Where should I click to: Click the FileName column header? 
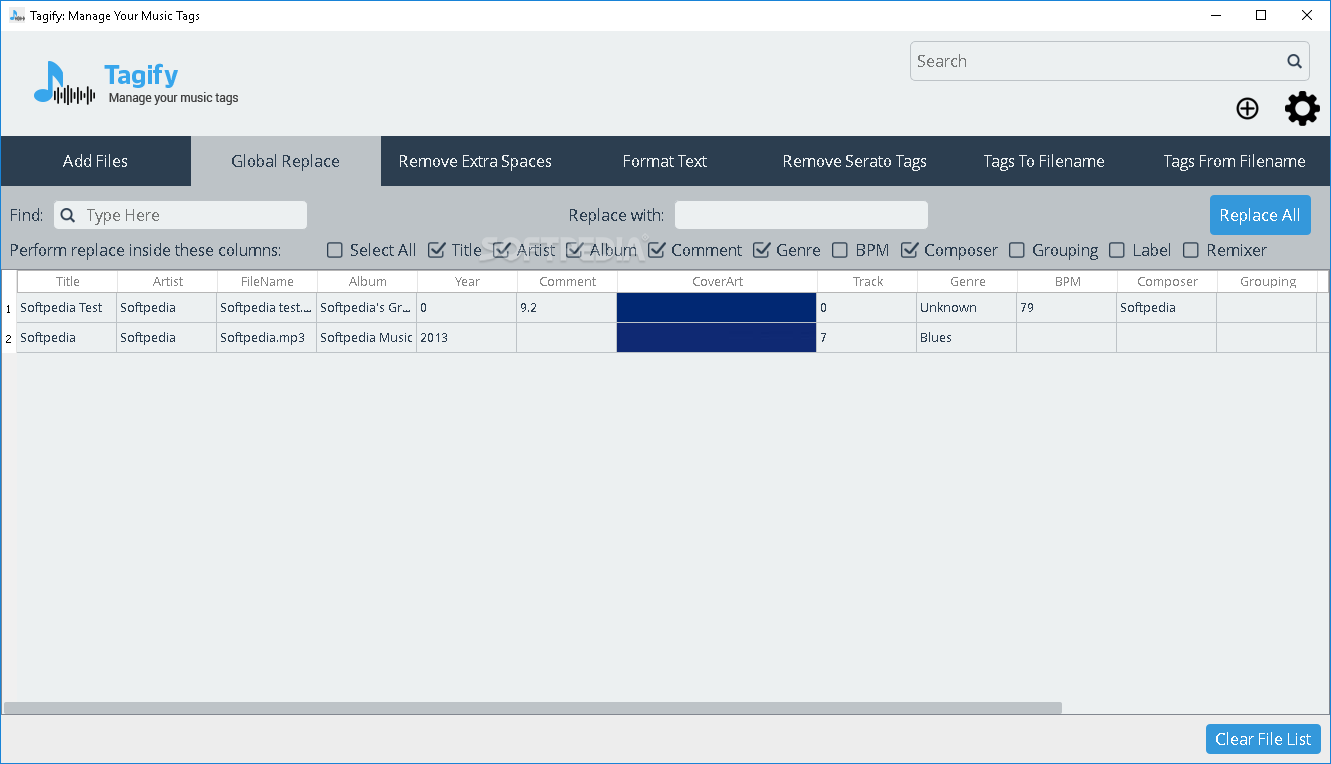point(268,282)
